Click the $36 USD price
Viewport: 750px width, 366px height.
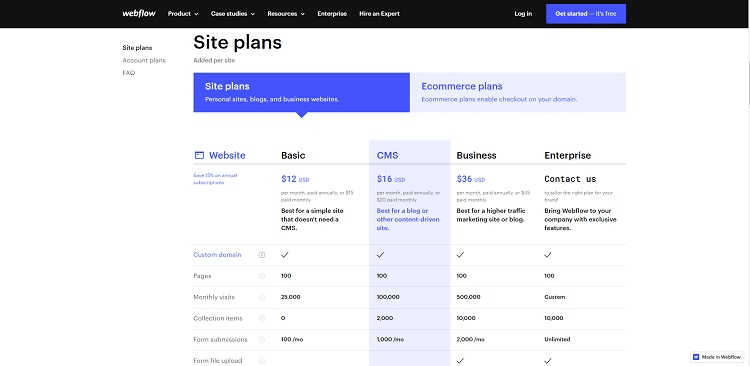471,179
